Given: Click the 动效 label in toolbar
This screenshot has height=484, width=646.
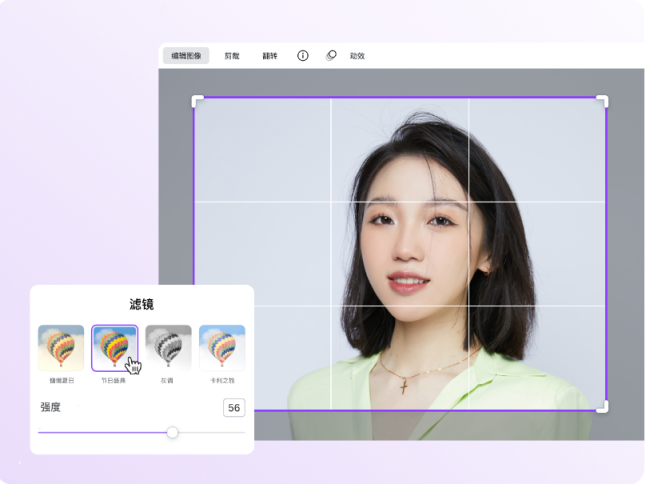Looking at the screenshot, I should (x=357, y=56).
